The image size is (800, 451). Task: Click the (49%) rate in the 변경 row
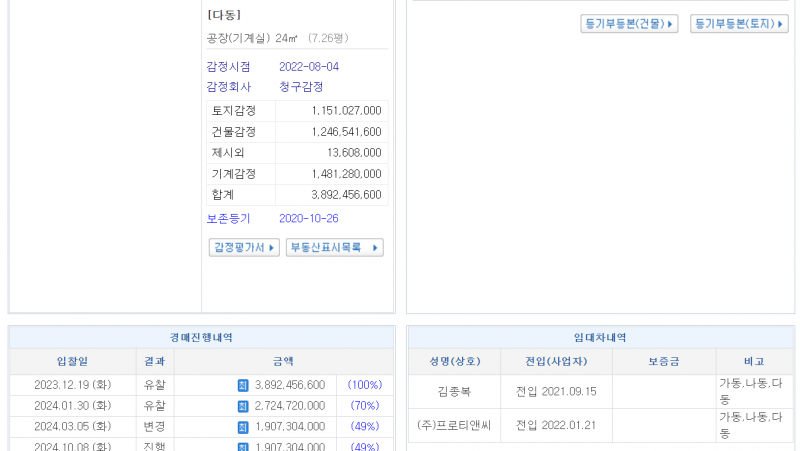364,427
